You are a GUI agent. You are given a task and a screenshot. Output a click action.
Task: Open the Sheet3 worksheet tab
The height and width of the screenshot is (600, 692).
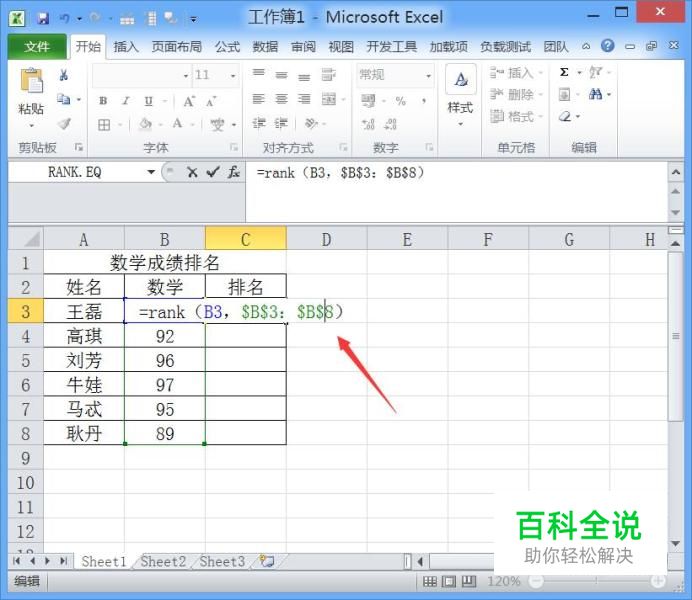point(222,562)
